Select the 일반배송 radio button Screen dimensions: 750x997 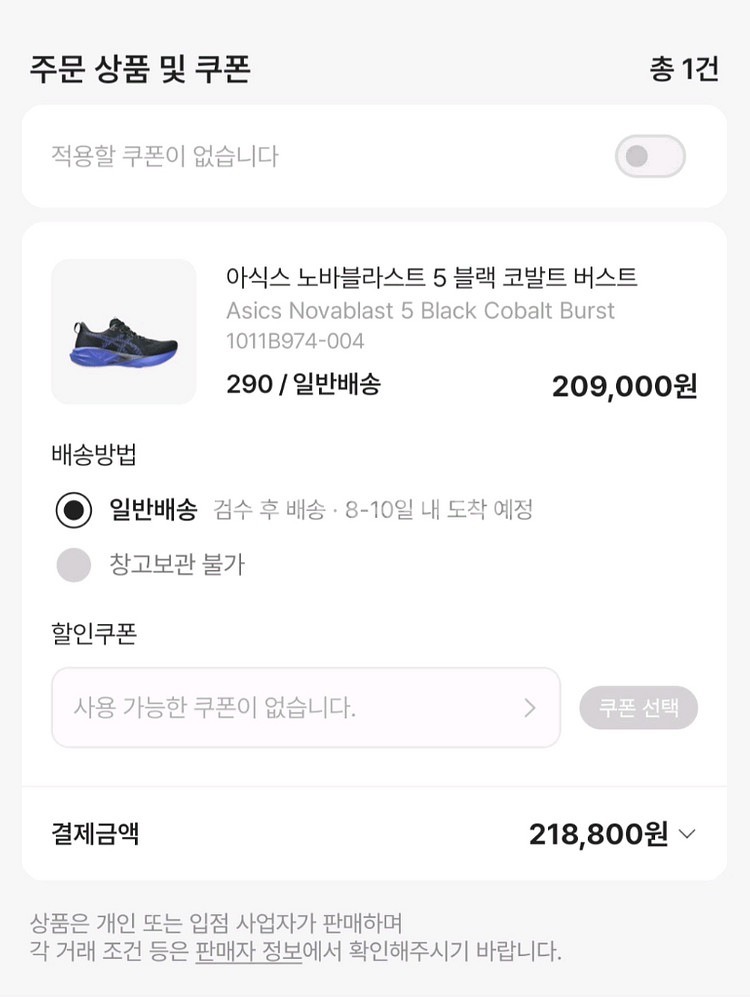pos(73,510)
